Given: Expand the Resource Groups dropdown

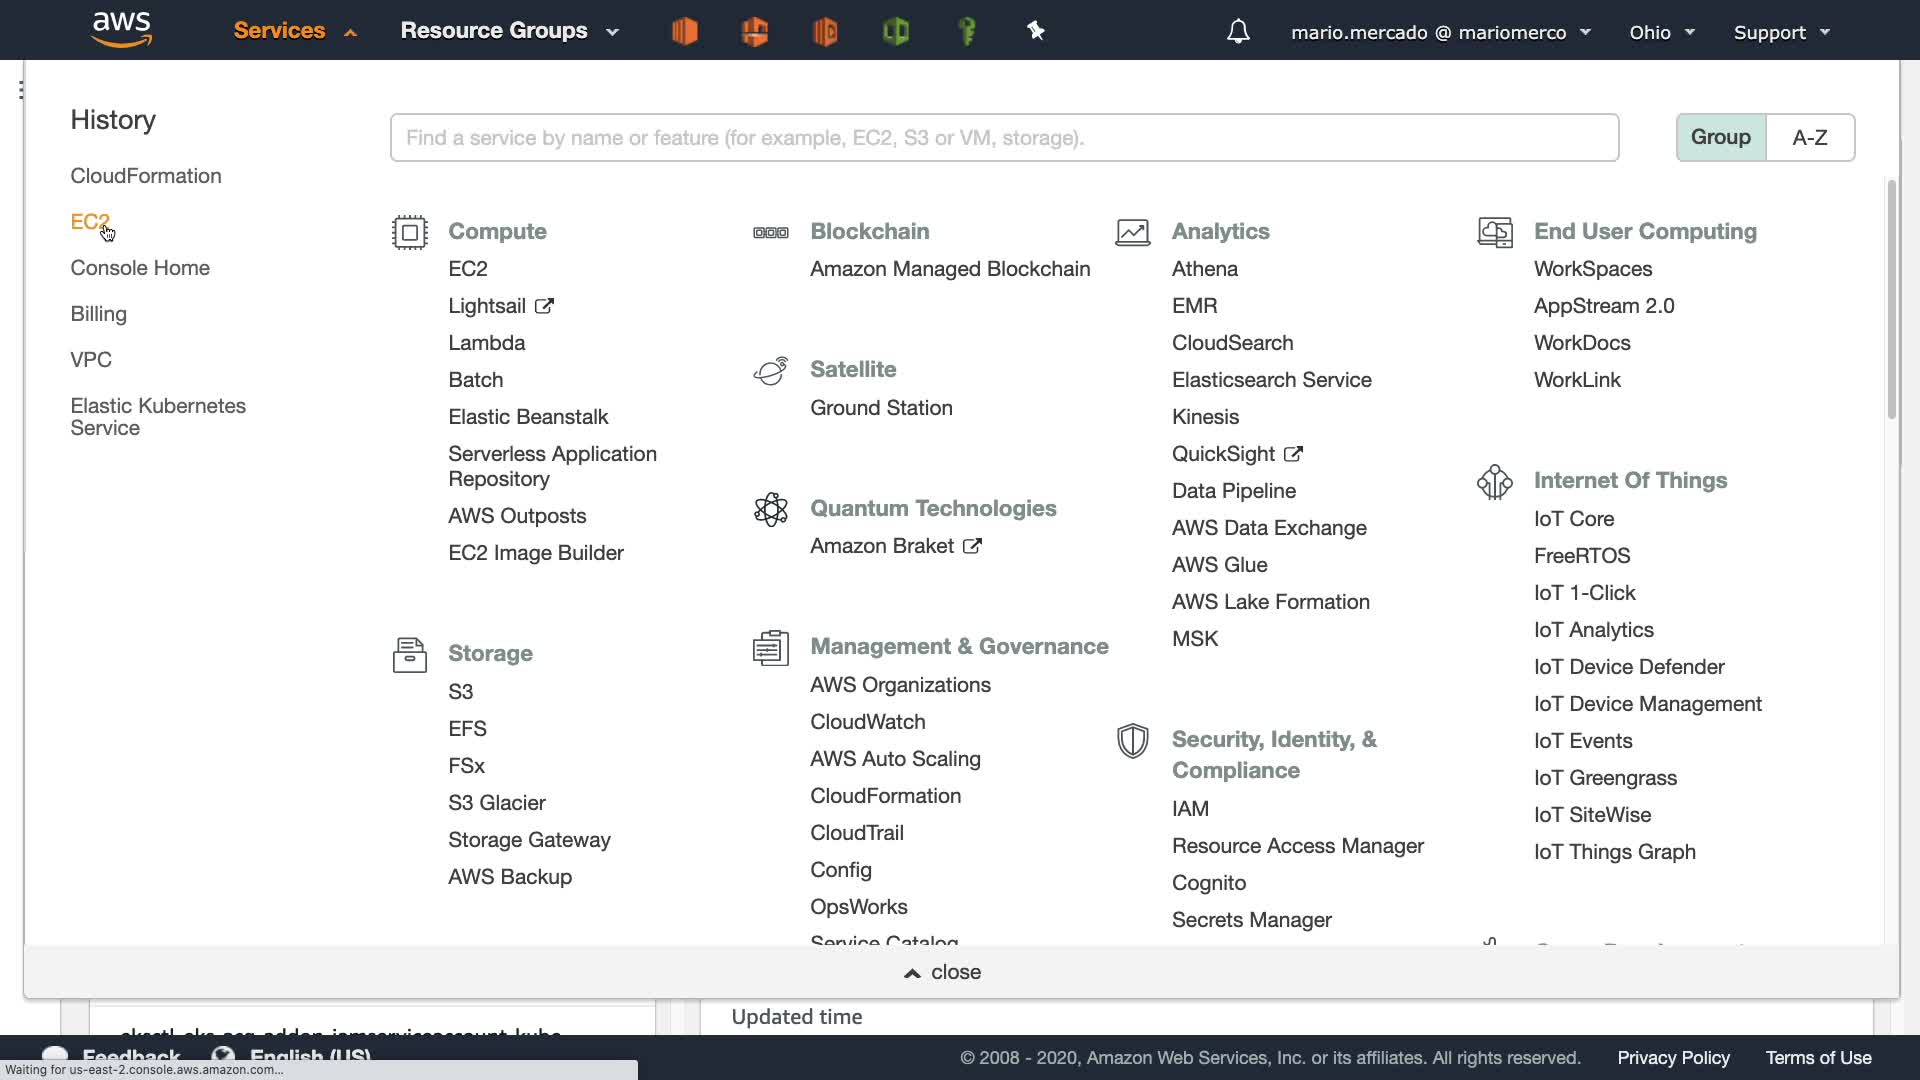Looking at the screenshot, I should coord(509,31).
